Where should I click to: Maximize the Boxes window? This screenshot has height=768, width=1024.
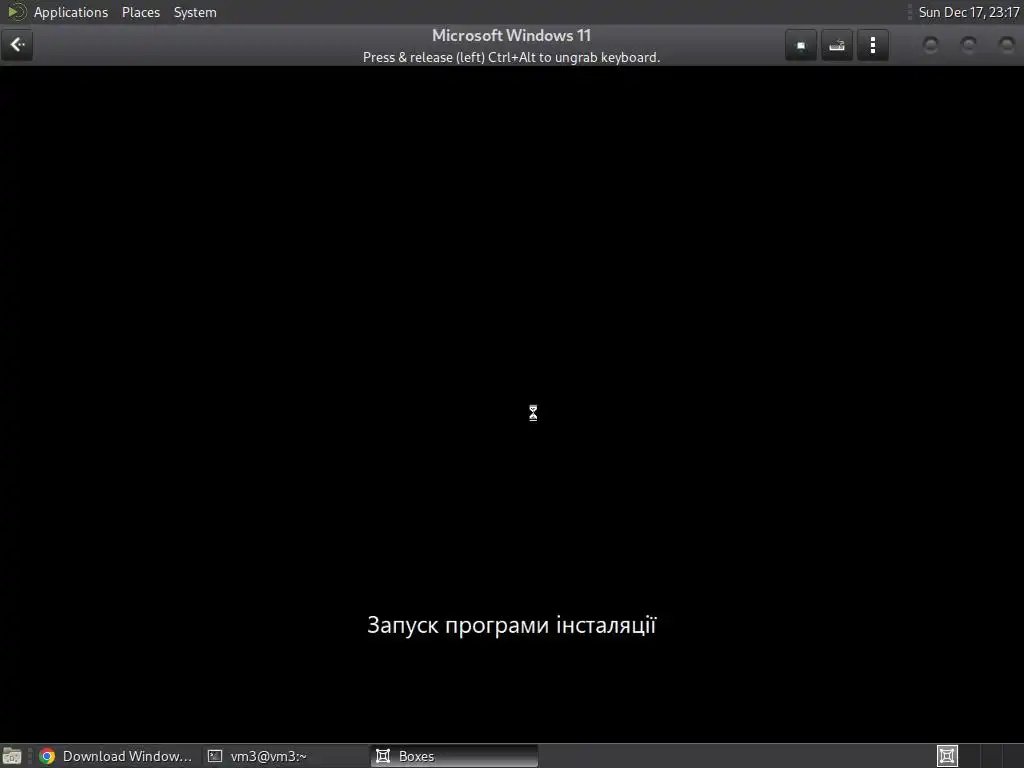click(968, 45)
